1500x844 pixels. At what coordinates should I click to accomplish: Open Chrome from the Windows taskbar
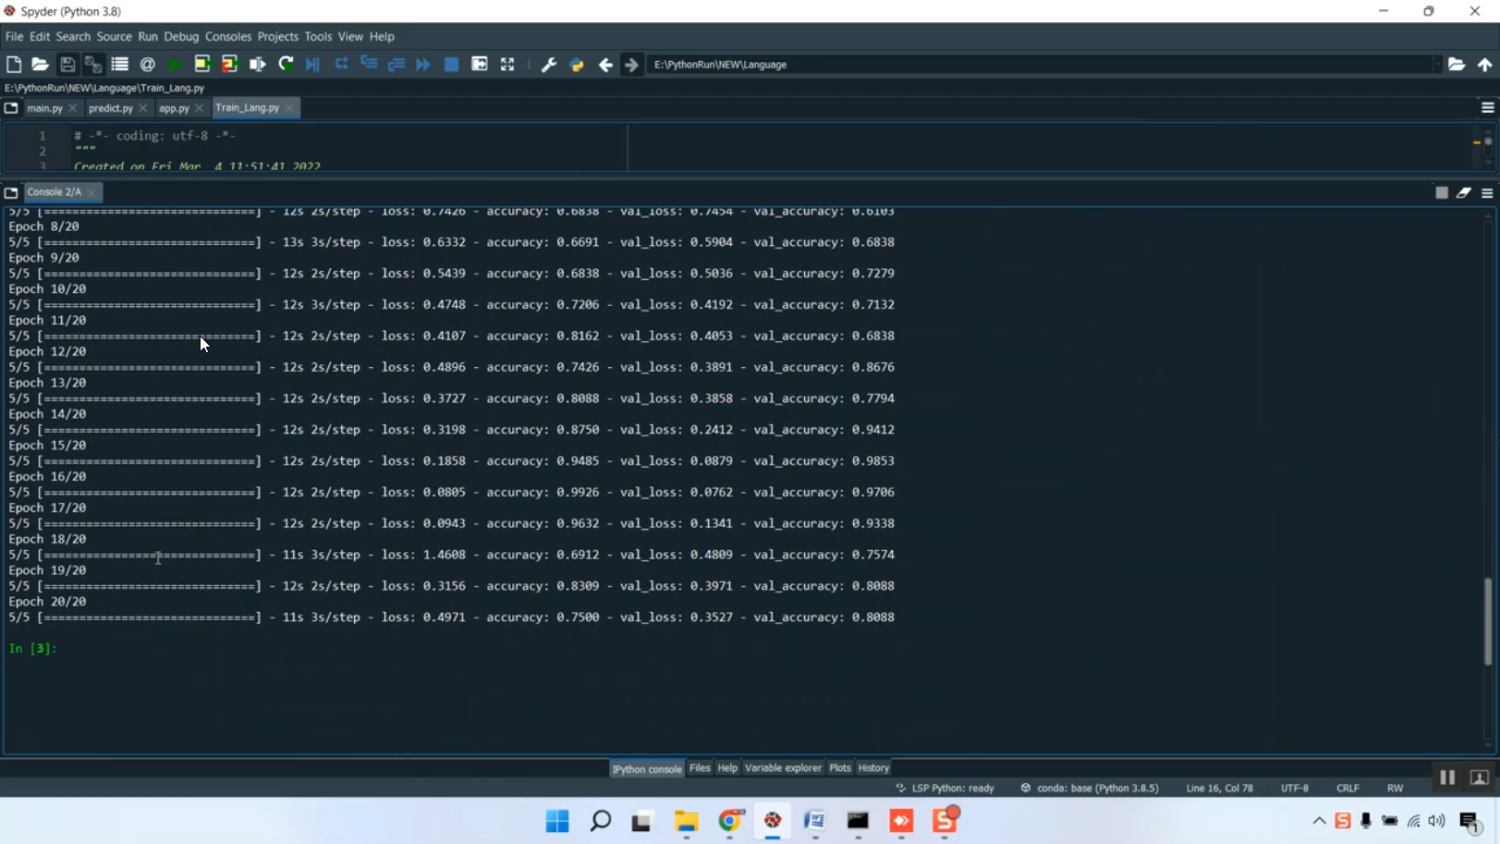(x=730, y=821)
